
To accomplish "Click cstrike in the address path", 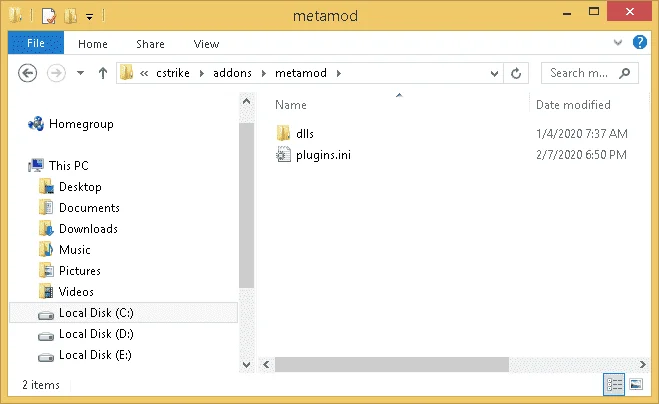I will tap(173, 73).
